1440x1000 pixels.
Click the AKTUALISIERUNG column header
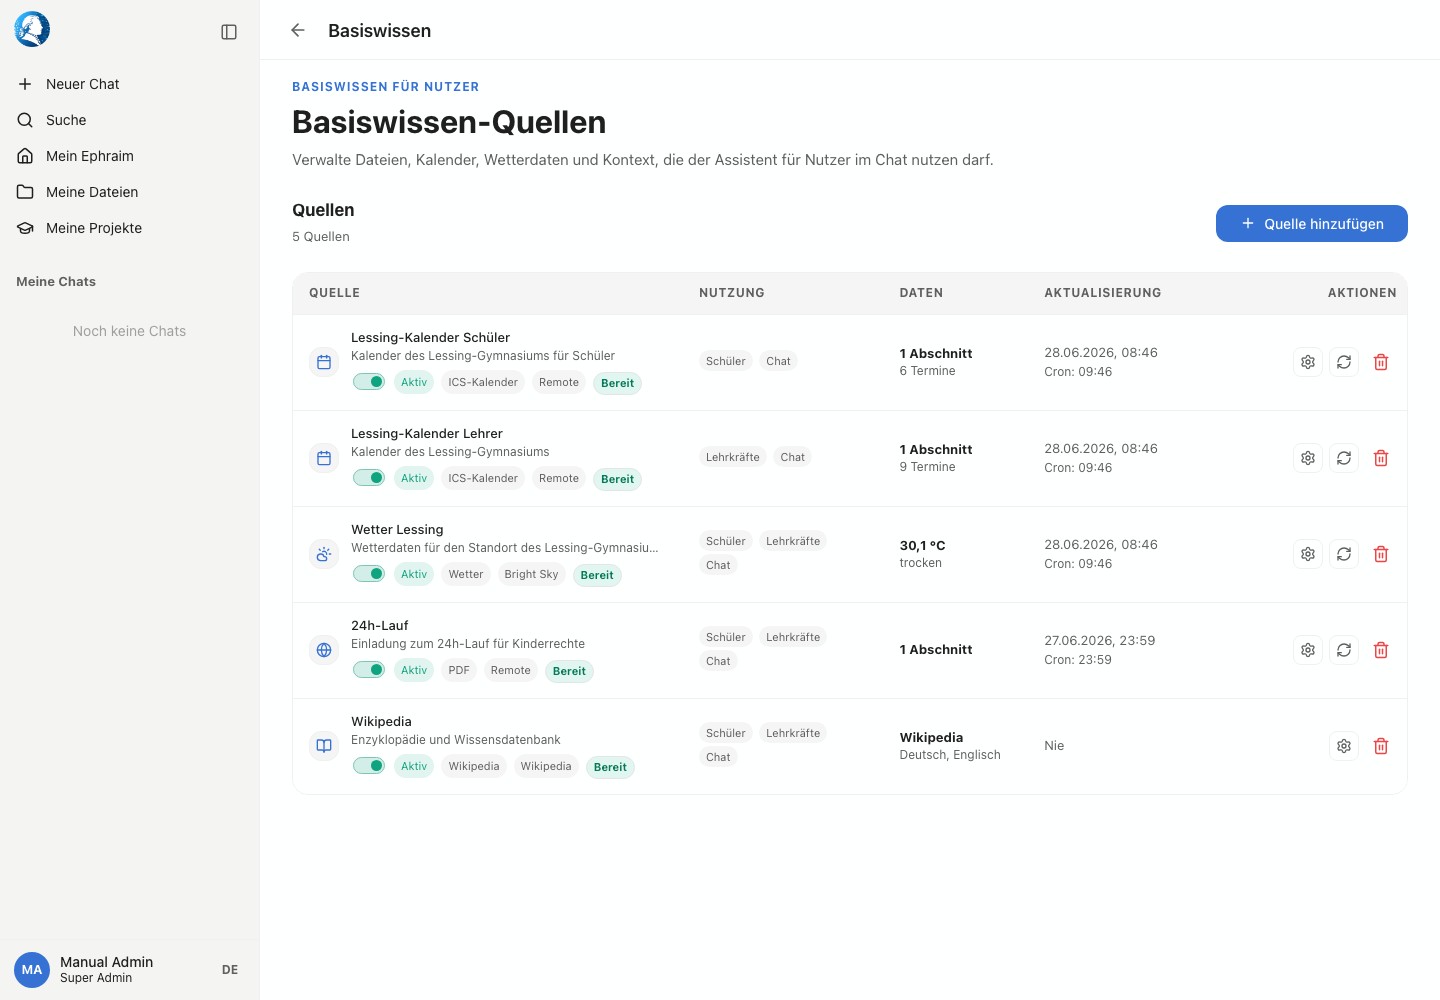tap(1103, 293)
